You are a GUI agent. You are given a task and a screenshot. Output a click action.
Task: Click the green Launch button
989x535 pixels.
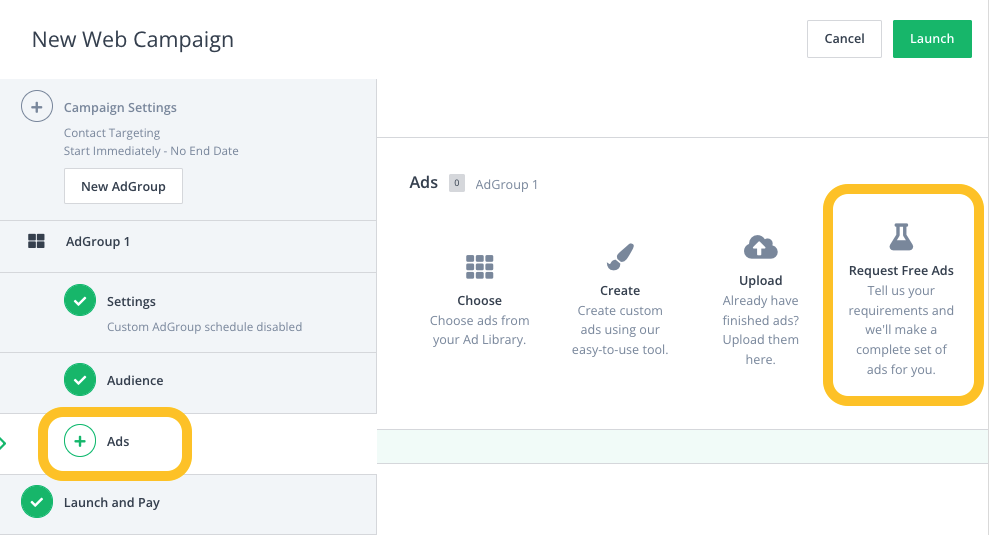[x=932, y=38]
